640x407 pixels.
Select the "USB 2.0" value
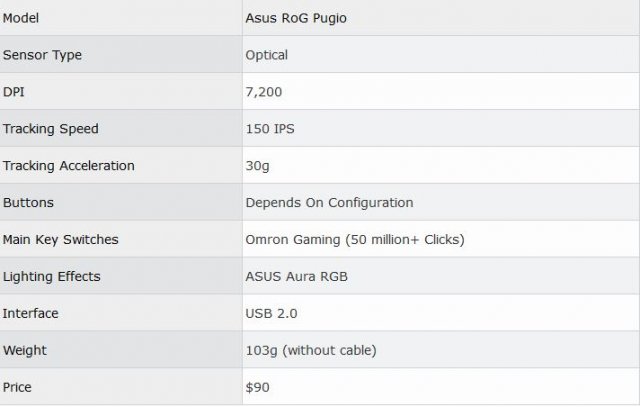(271, 314)
